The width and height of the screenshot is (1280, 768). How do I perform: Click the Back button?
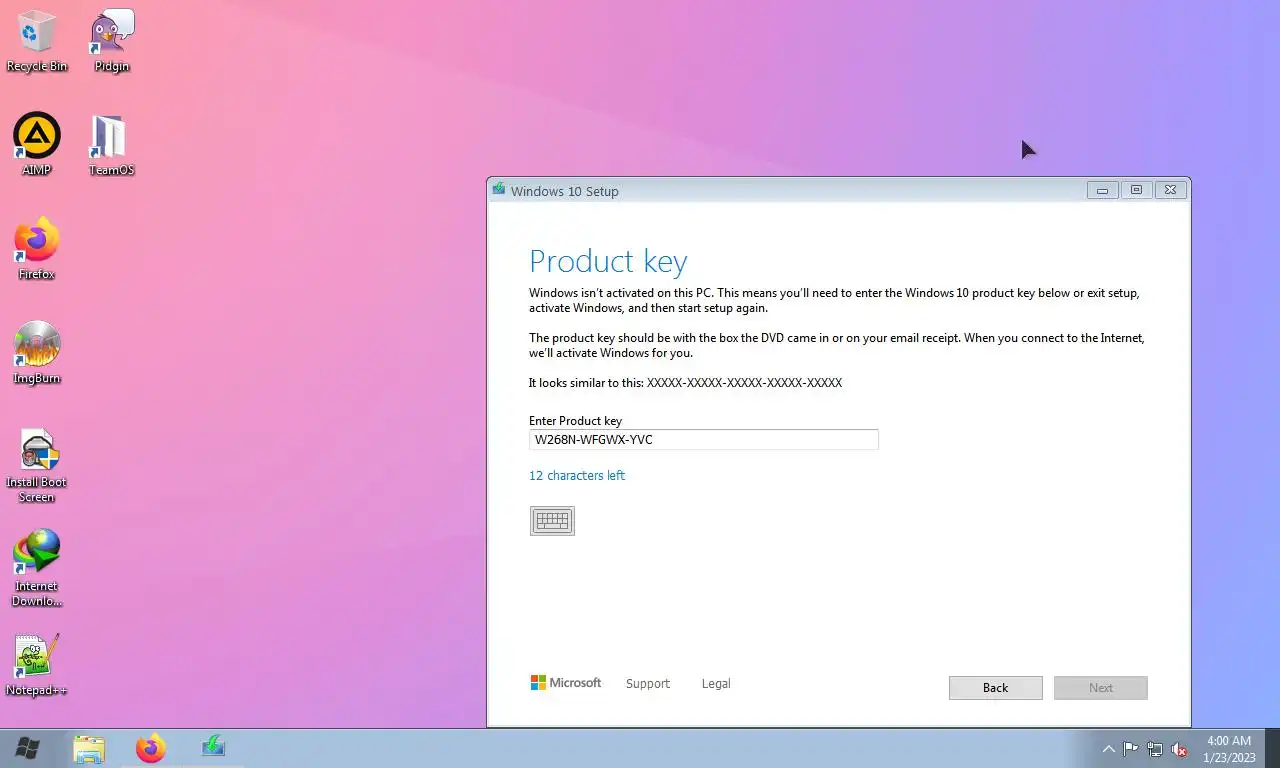(995, 688)
